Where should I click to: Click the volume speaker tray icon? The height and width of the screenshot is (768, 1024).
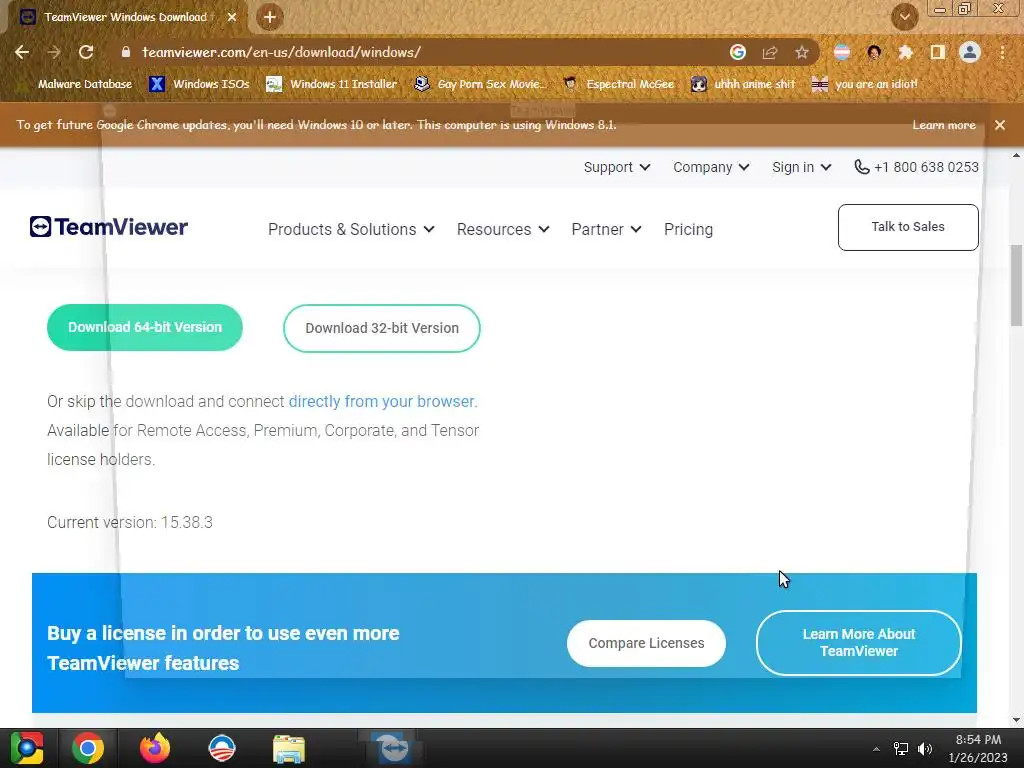pos(925,749)
